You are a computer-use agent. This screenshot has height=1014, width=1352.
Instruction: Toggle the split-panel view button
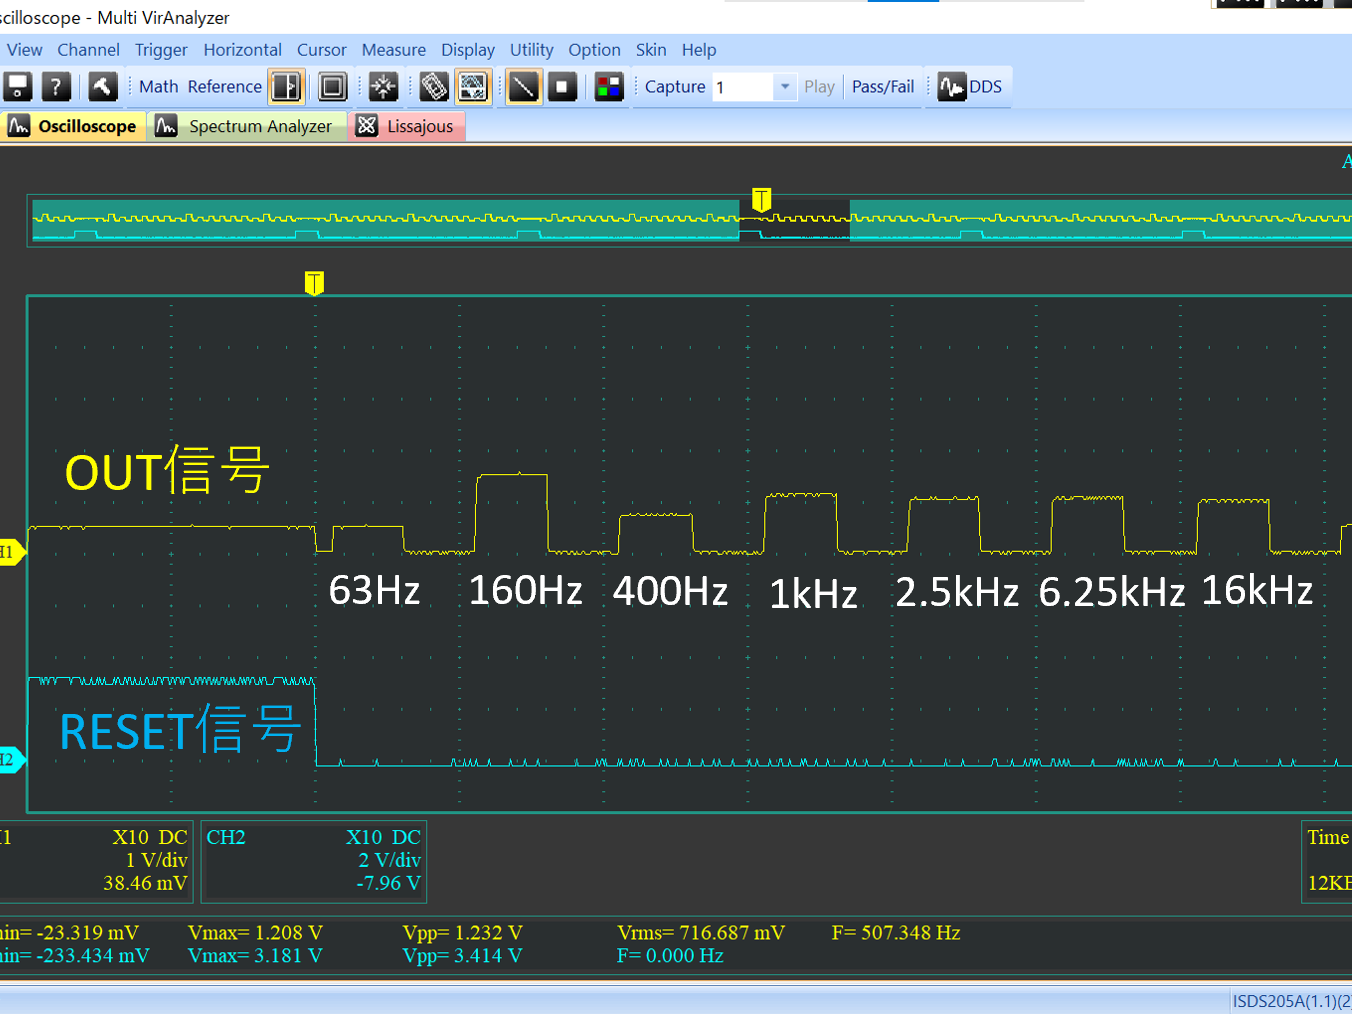pyautogui.click(x=286, y=87)
